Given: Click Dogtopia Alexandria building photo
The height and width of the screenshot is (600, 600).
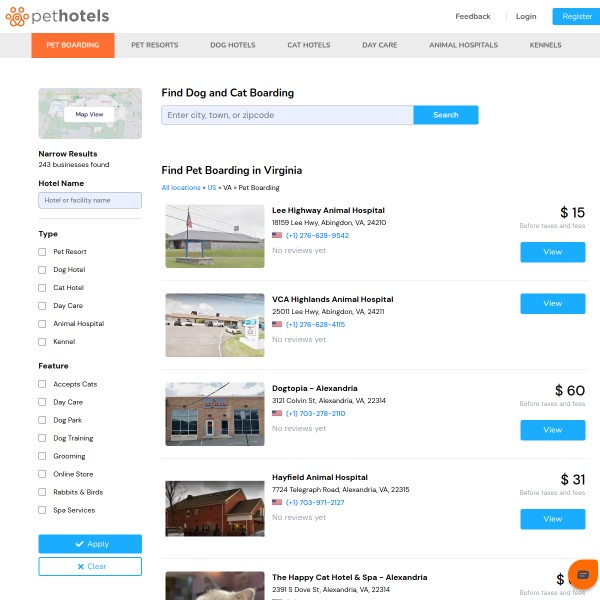Looking at the screenshot, I should 215,414.
